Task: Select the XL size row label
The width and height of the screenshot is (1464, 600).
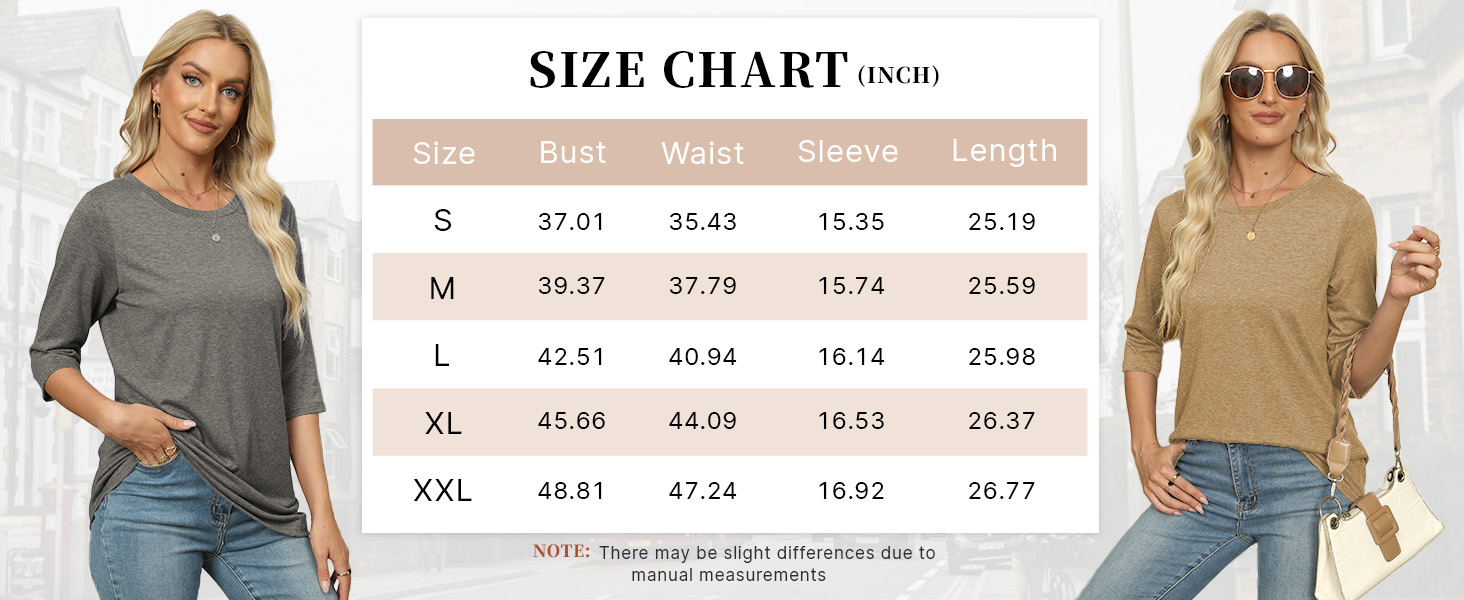Action: [443, 424]
